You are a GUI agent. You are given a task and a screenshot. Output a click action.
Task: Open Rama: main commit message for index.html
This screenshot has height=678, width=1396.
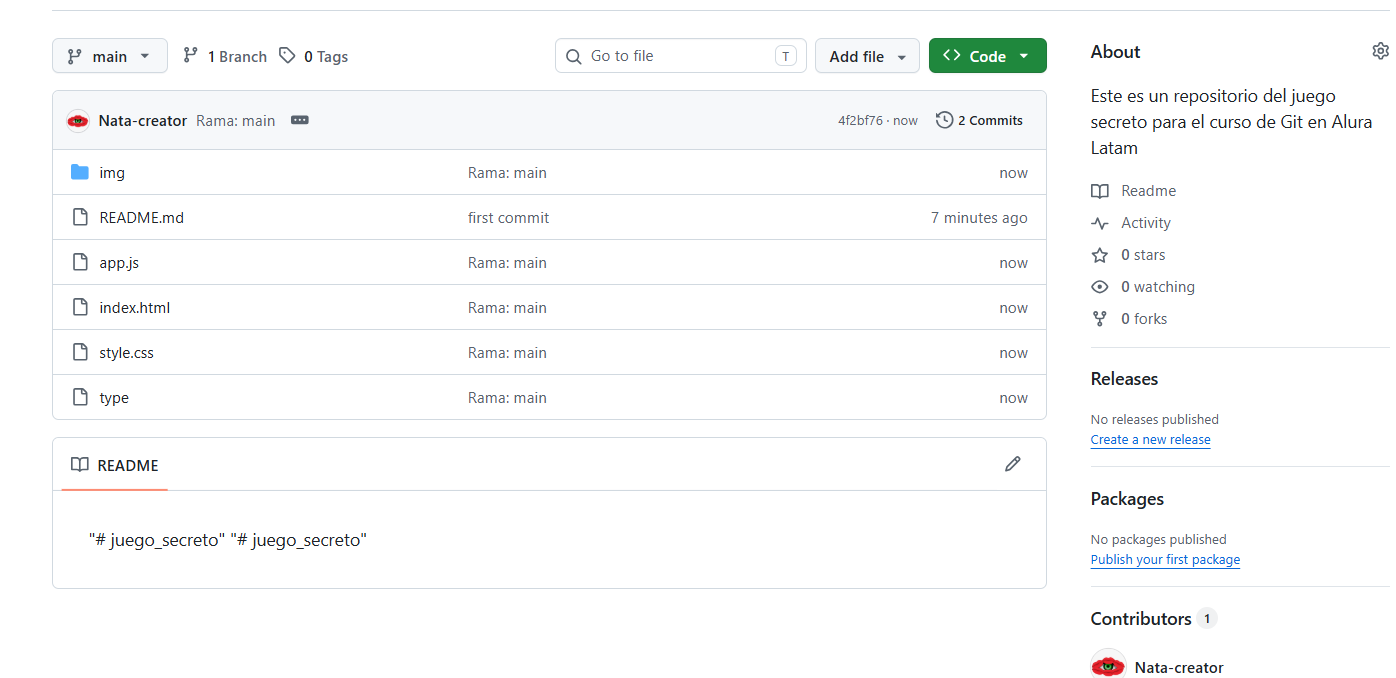click(507, 307)
